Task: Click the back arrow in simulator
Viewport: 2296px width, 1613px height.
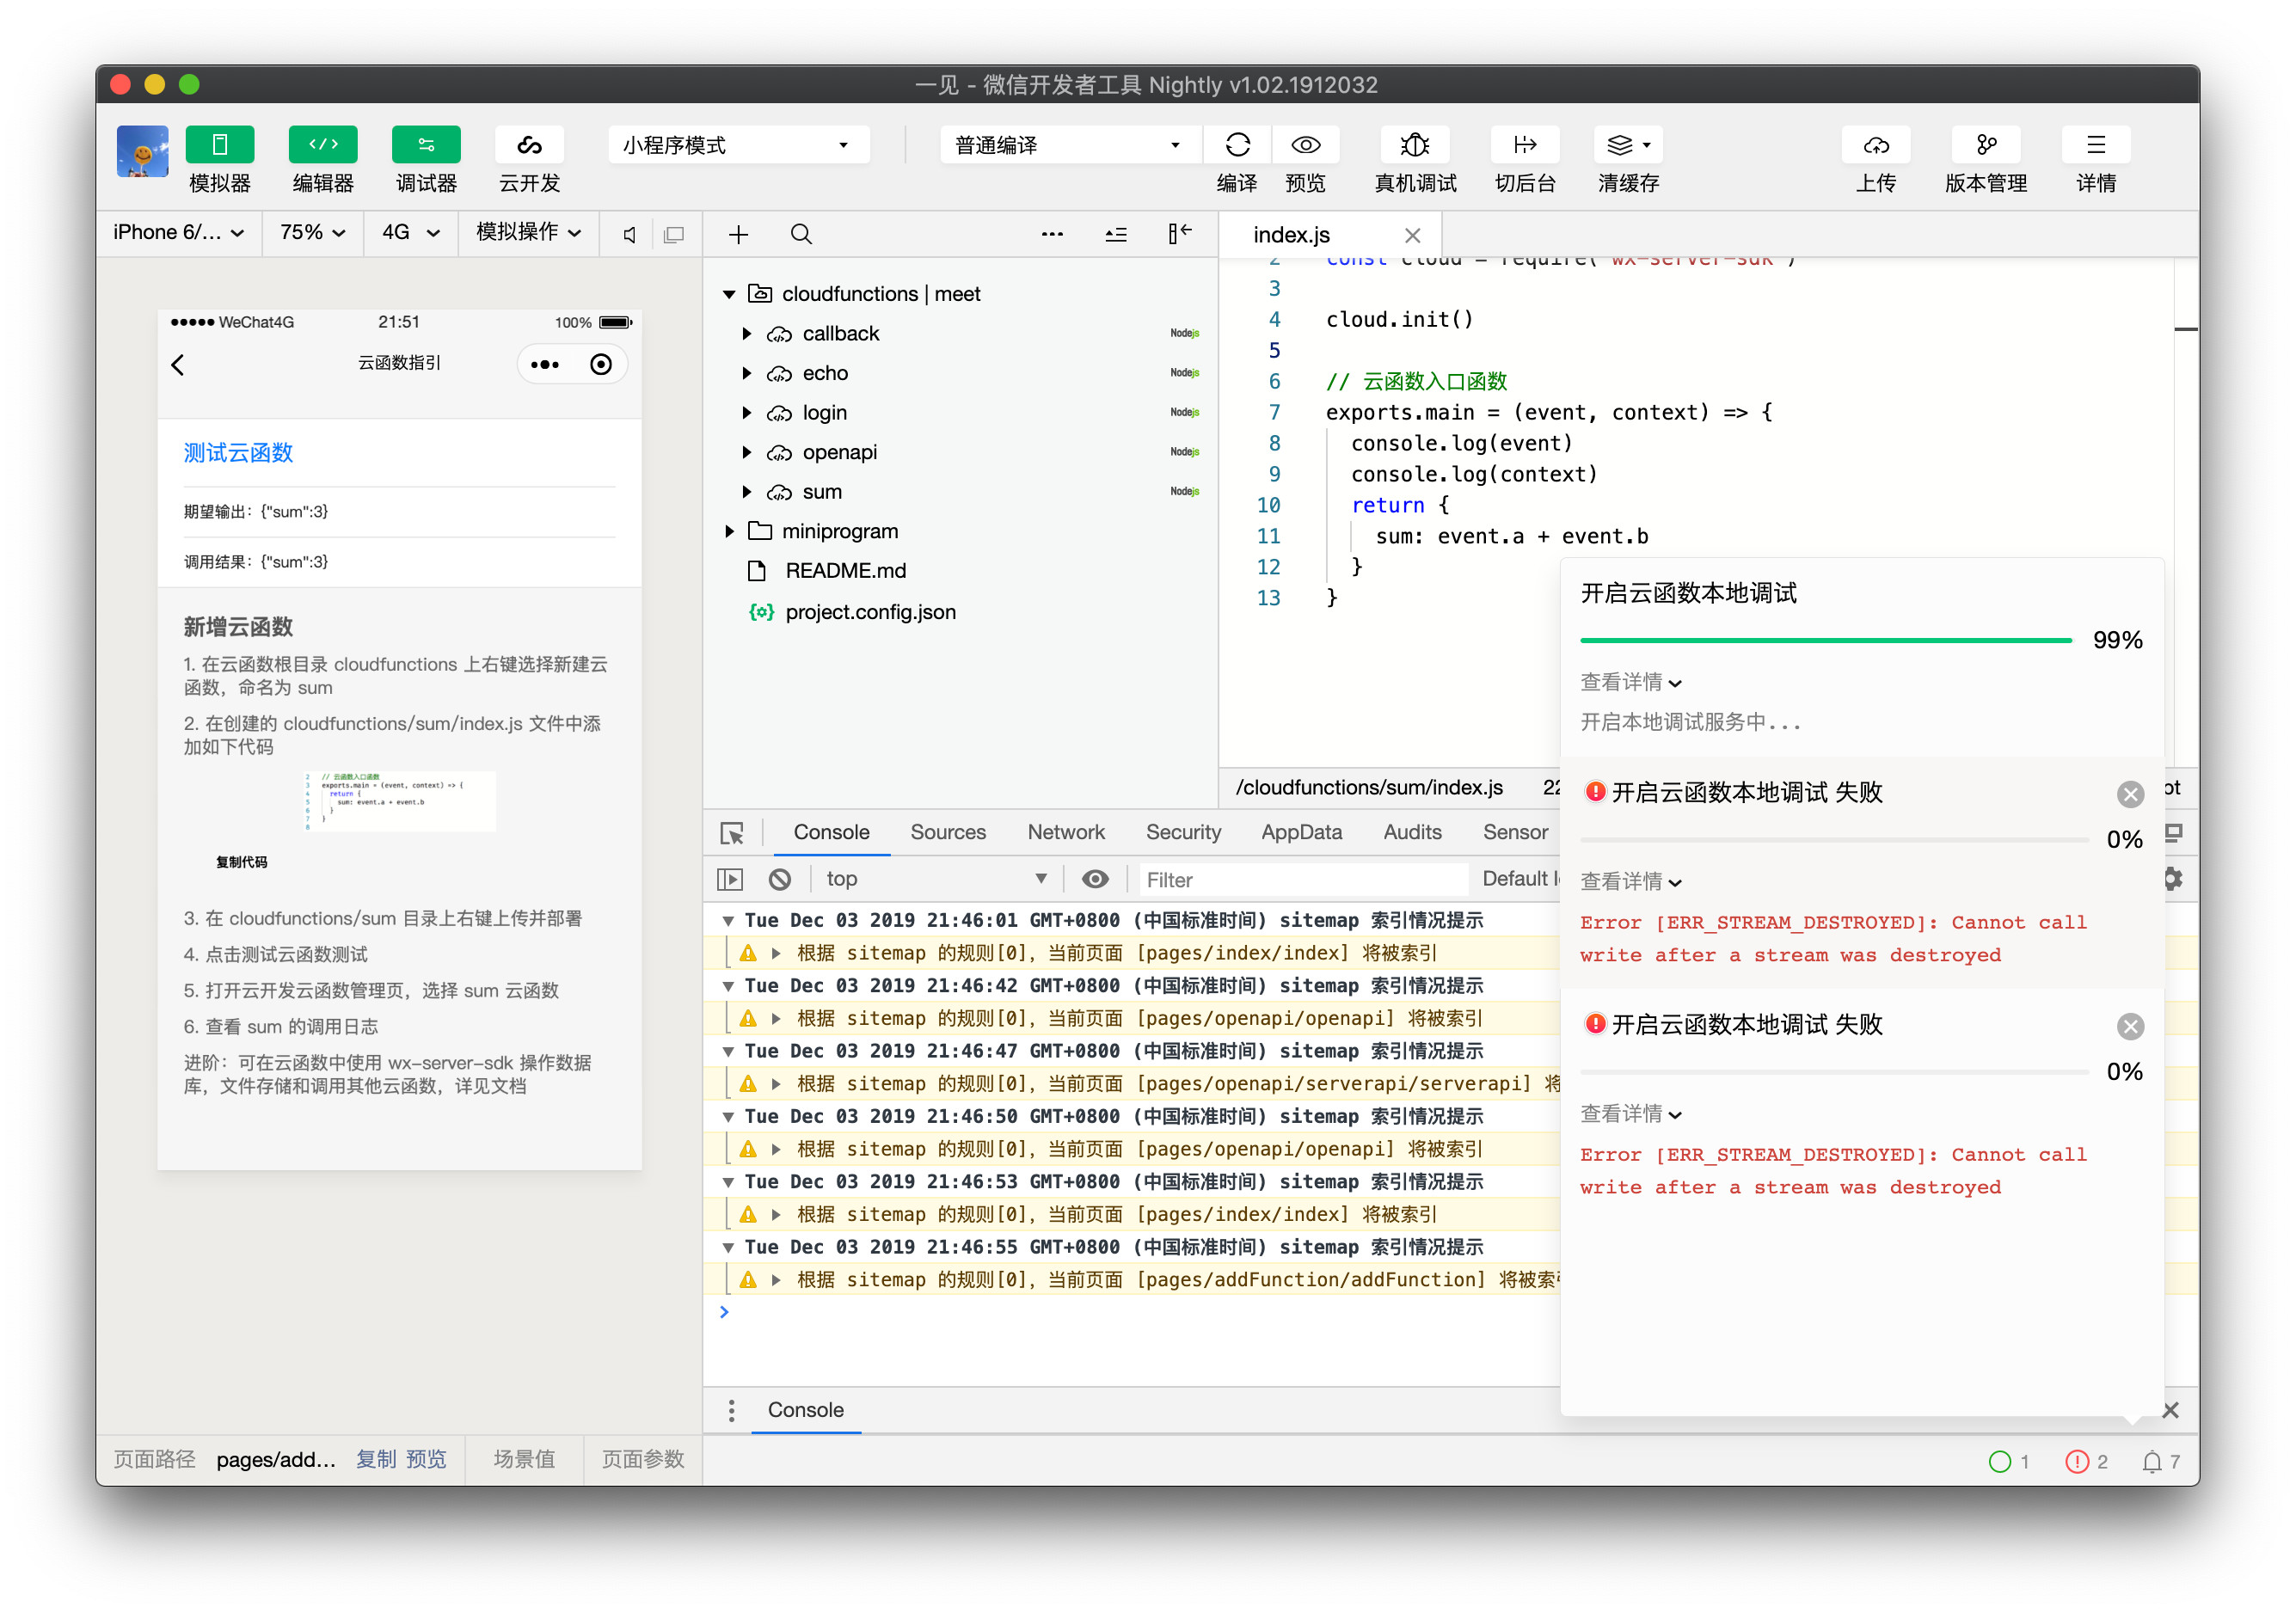Action: (x=178, y=365)
